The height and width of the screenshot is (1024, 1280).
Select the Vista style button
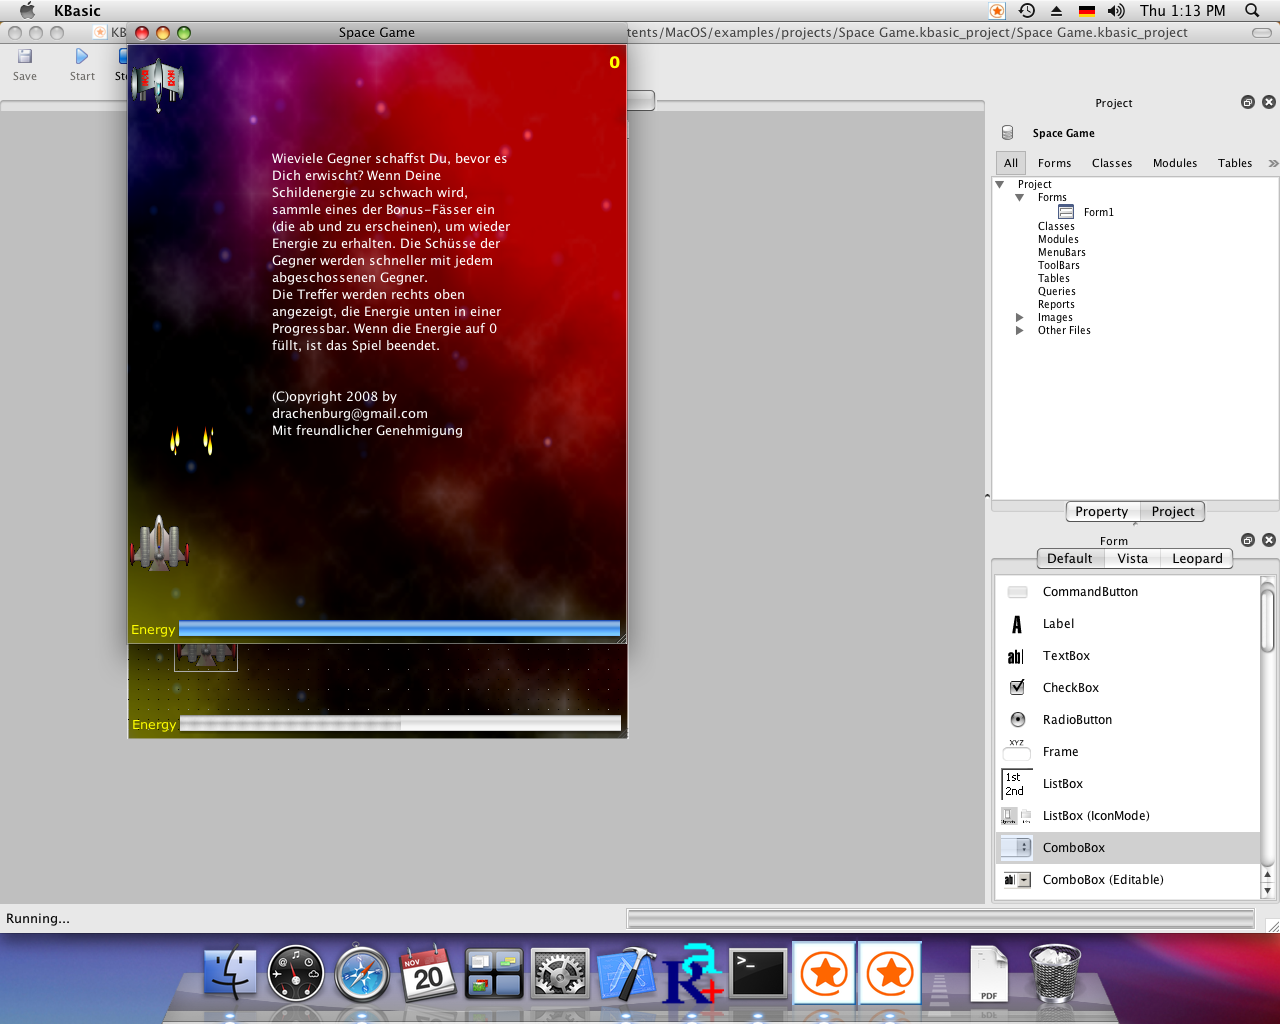point(1132,559)
